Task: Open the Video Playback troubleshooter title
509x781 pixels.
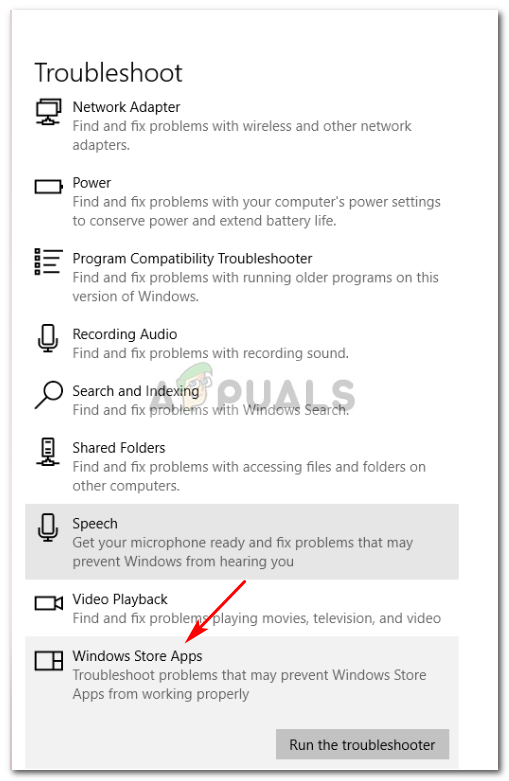Action: coord(120,599)
